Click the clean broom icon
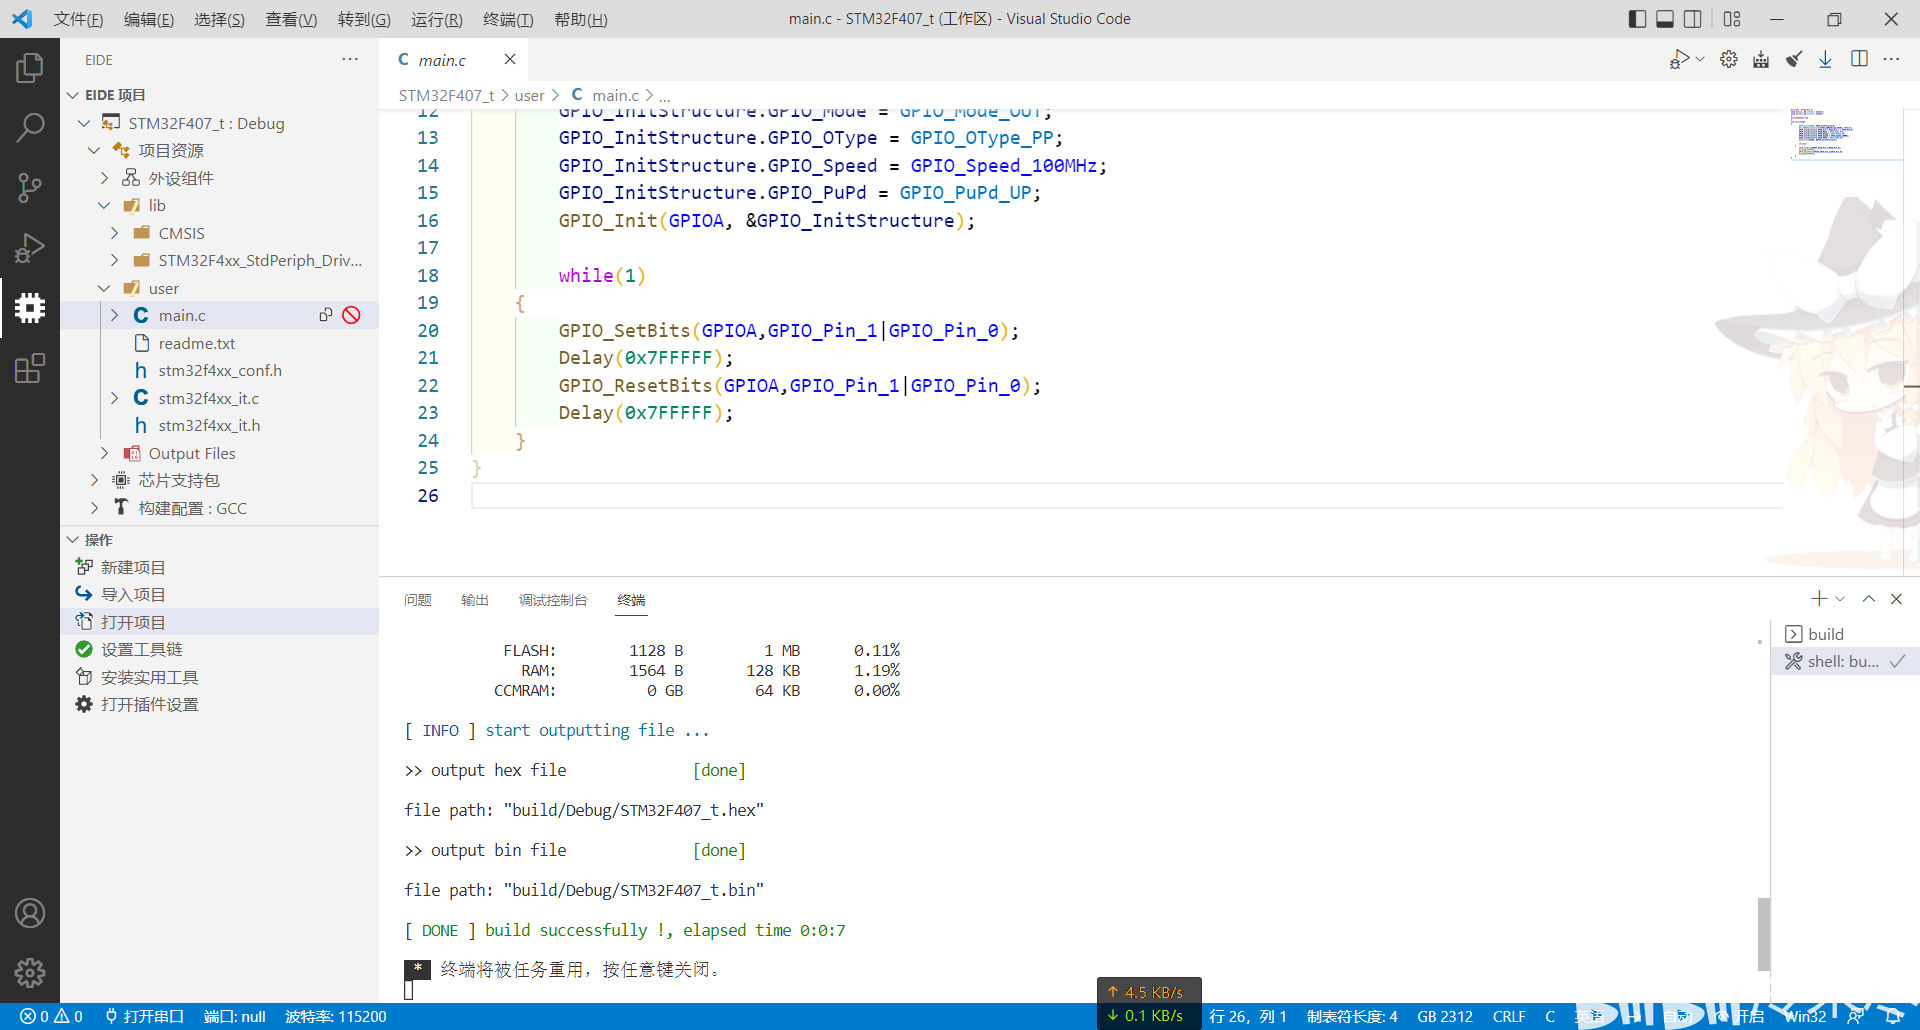Image resolution: width=1920 pixels, height=1030 pixels. [1794, 60]
